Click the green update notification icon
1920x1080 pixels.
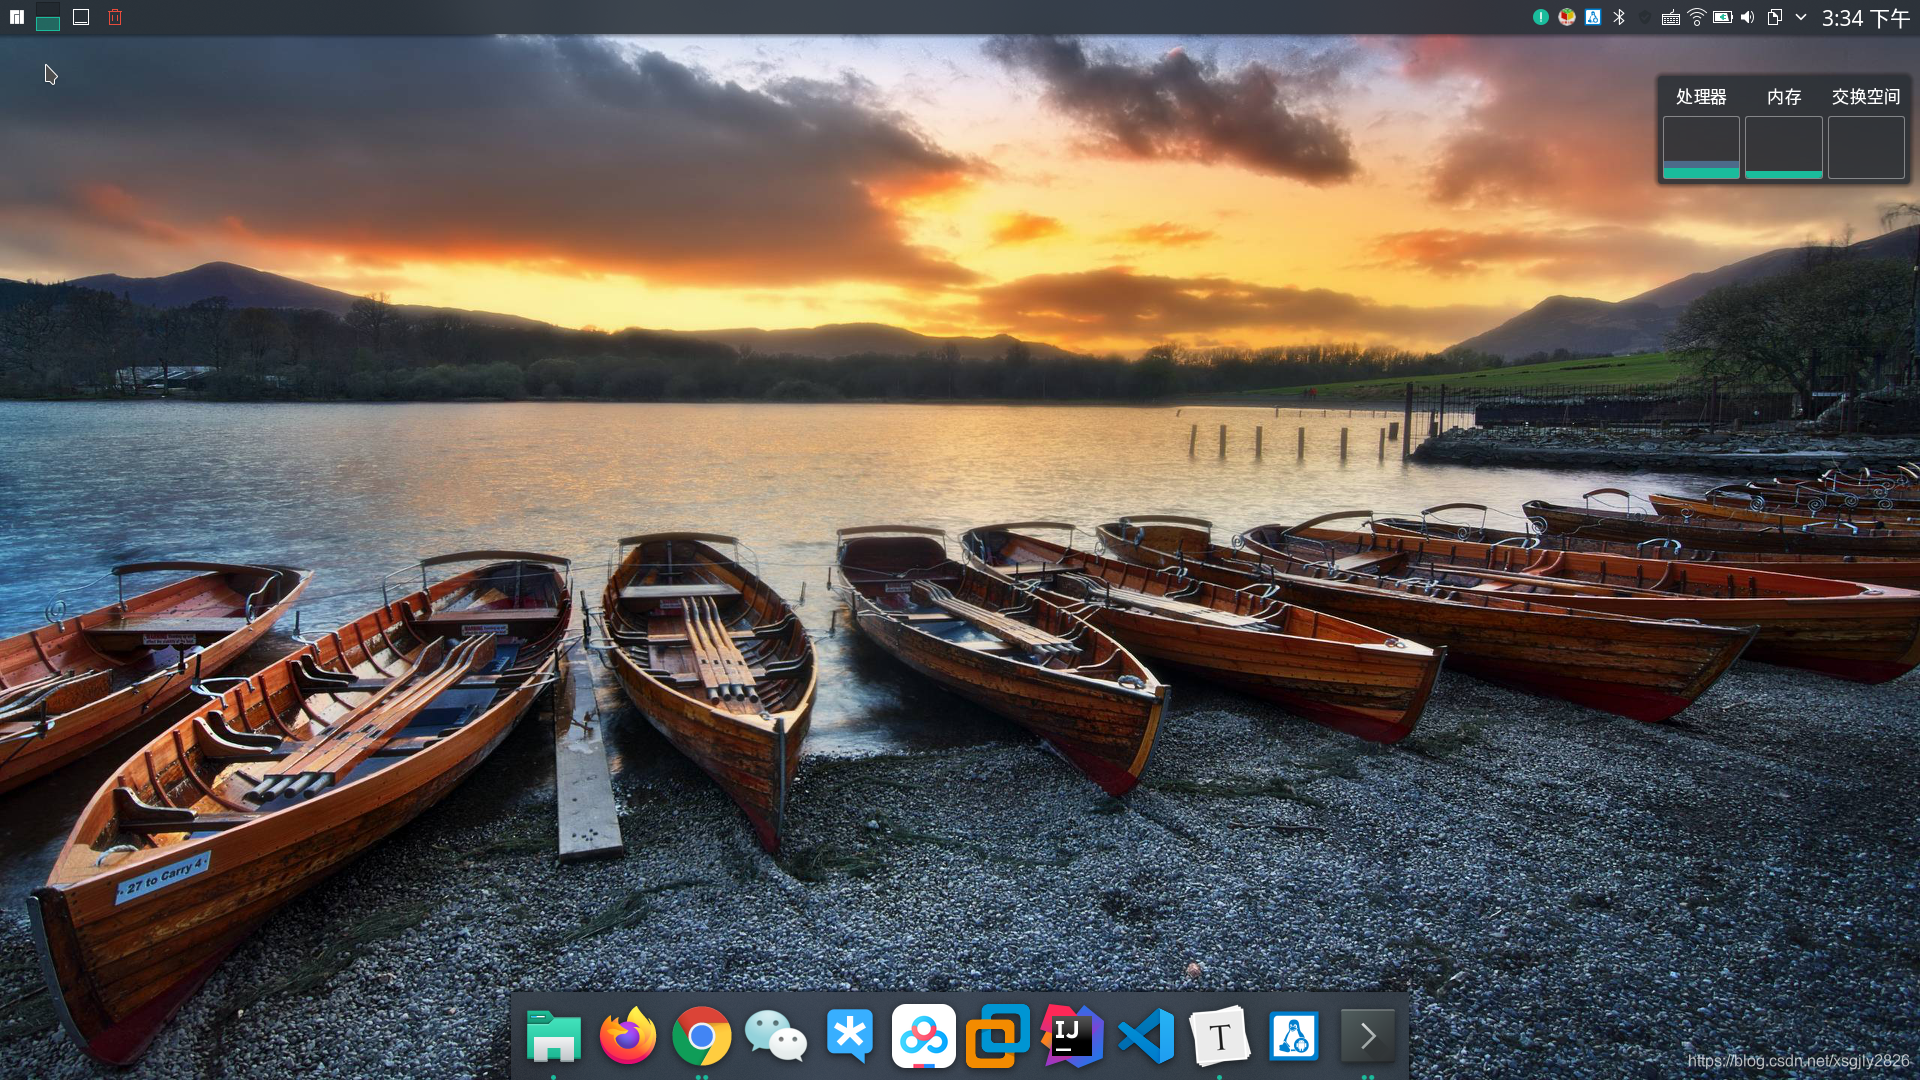(x=1541, y=17)
